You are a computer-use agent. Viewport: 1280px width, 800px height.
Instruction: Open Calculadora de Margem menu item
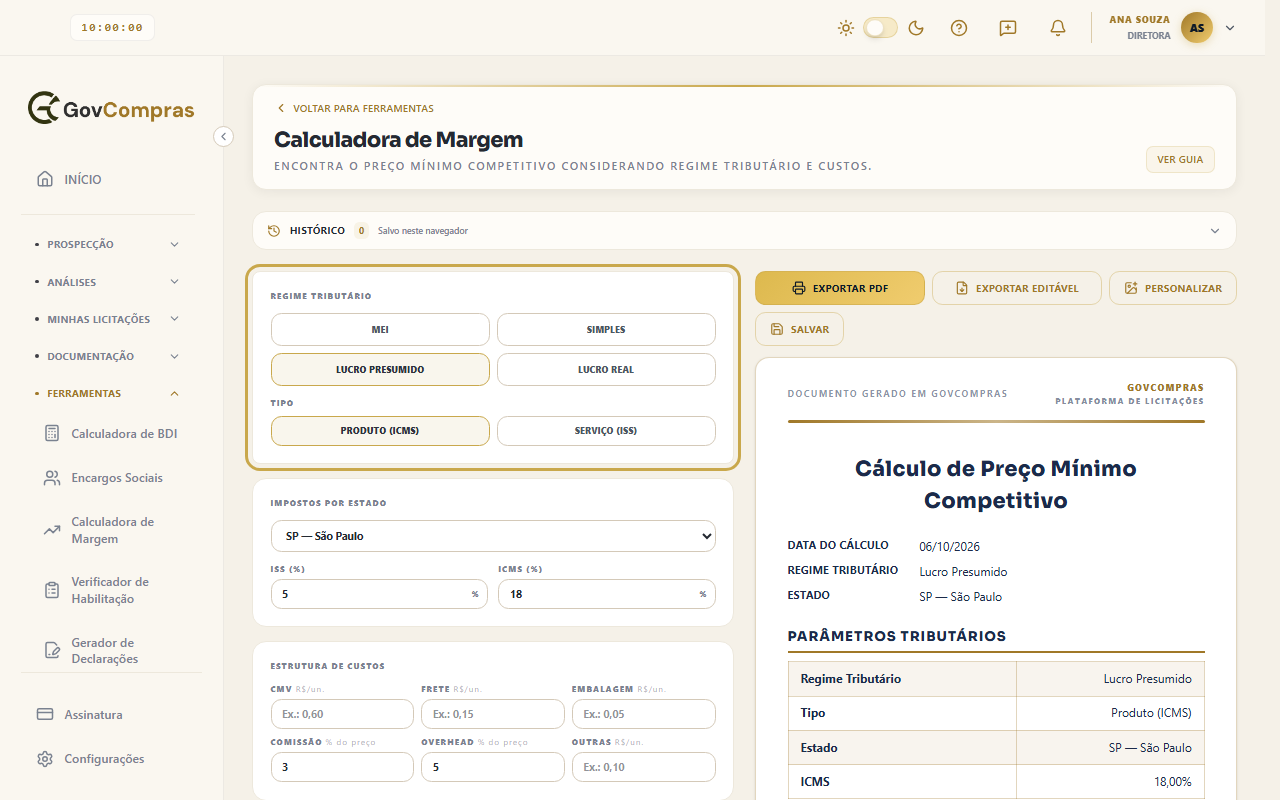tap(110, 530)
